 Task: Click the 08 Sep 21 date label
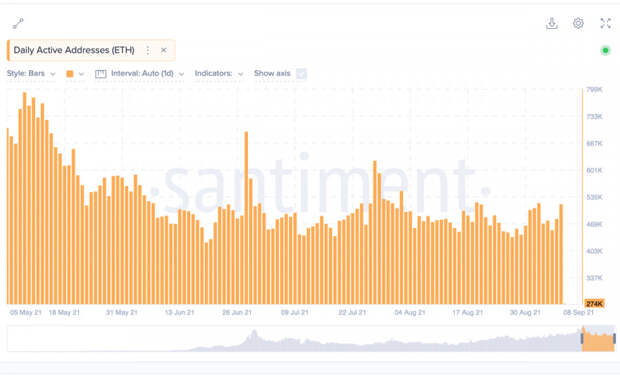pyautogui.click(x=578, y=312)
